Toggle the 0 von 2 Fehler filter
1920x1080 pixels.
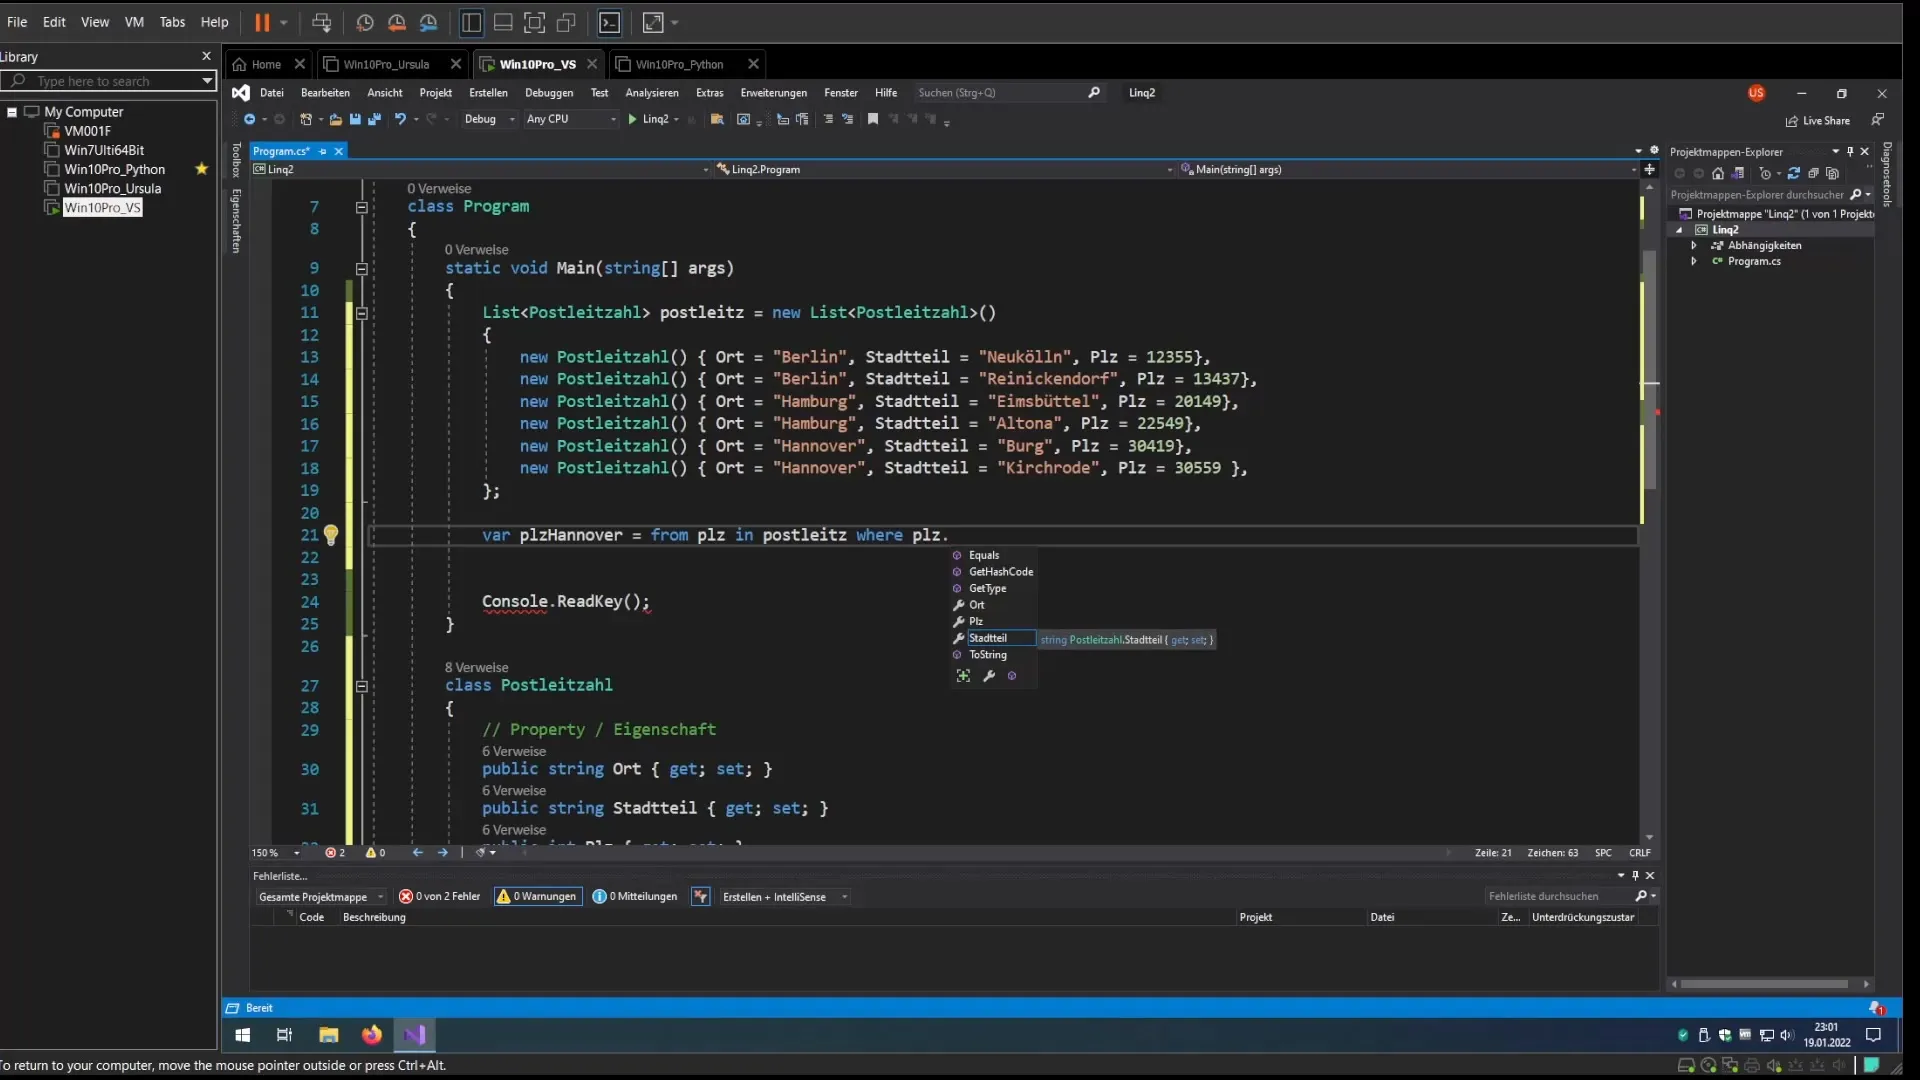440,897
